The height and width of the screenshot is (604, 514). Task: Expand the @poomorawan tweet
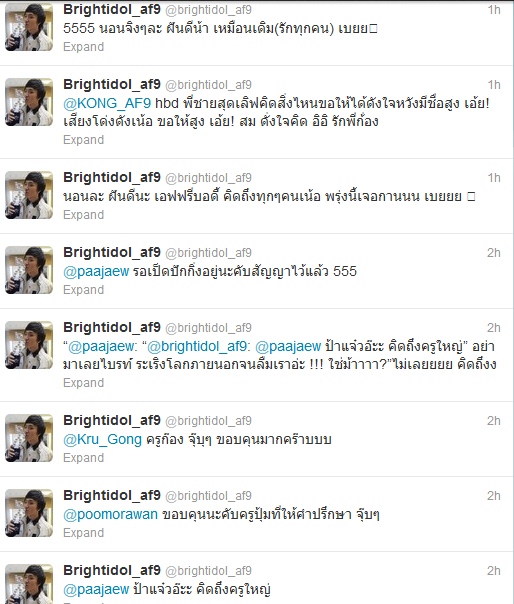click(84, 533)
